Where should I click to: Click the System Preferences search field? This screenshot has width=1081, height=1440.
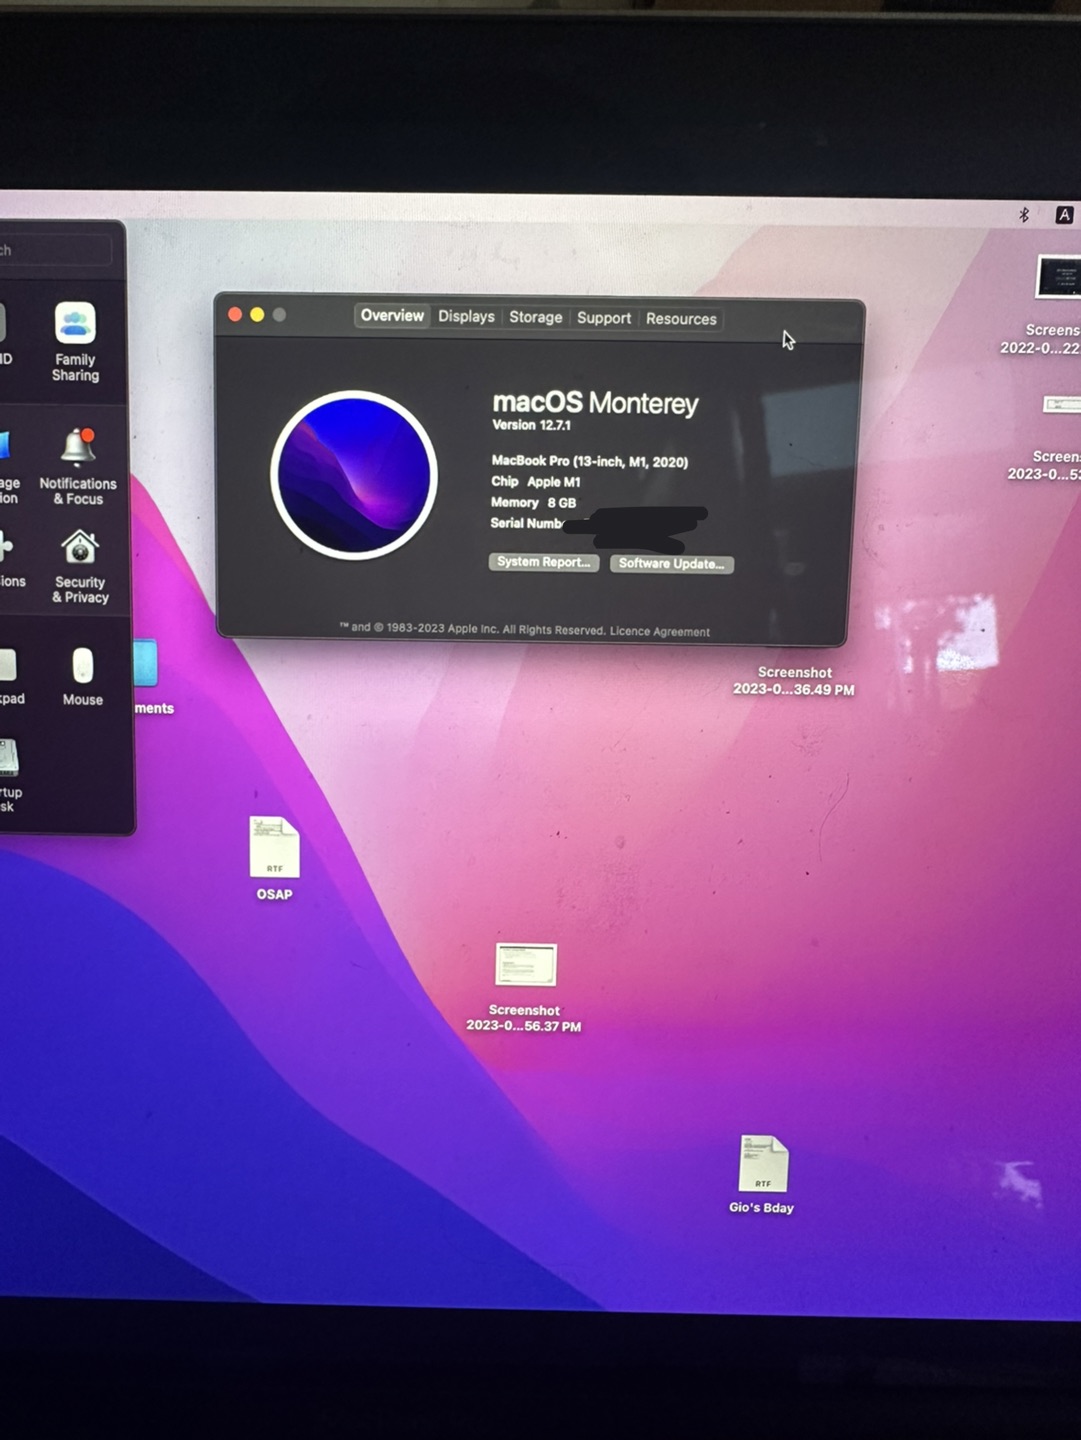[55, 250]
